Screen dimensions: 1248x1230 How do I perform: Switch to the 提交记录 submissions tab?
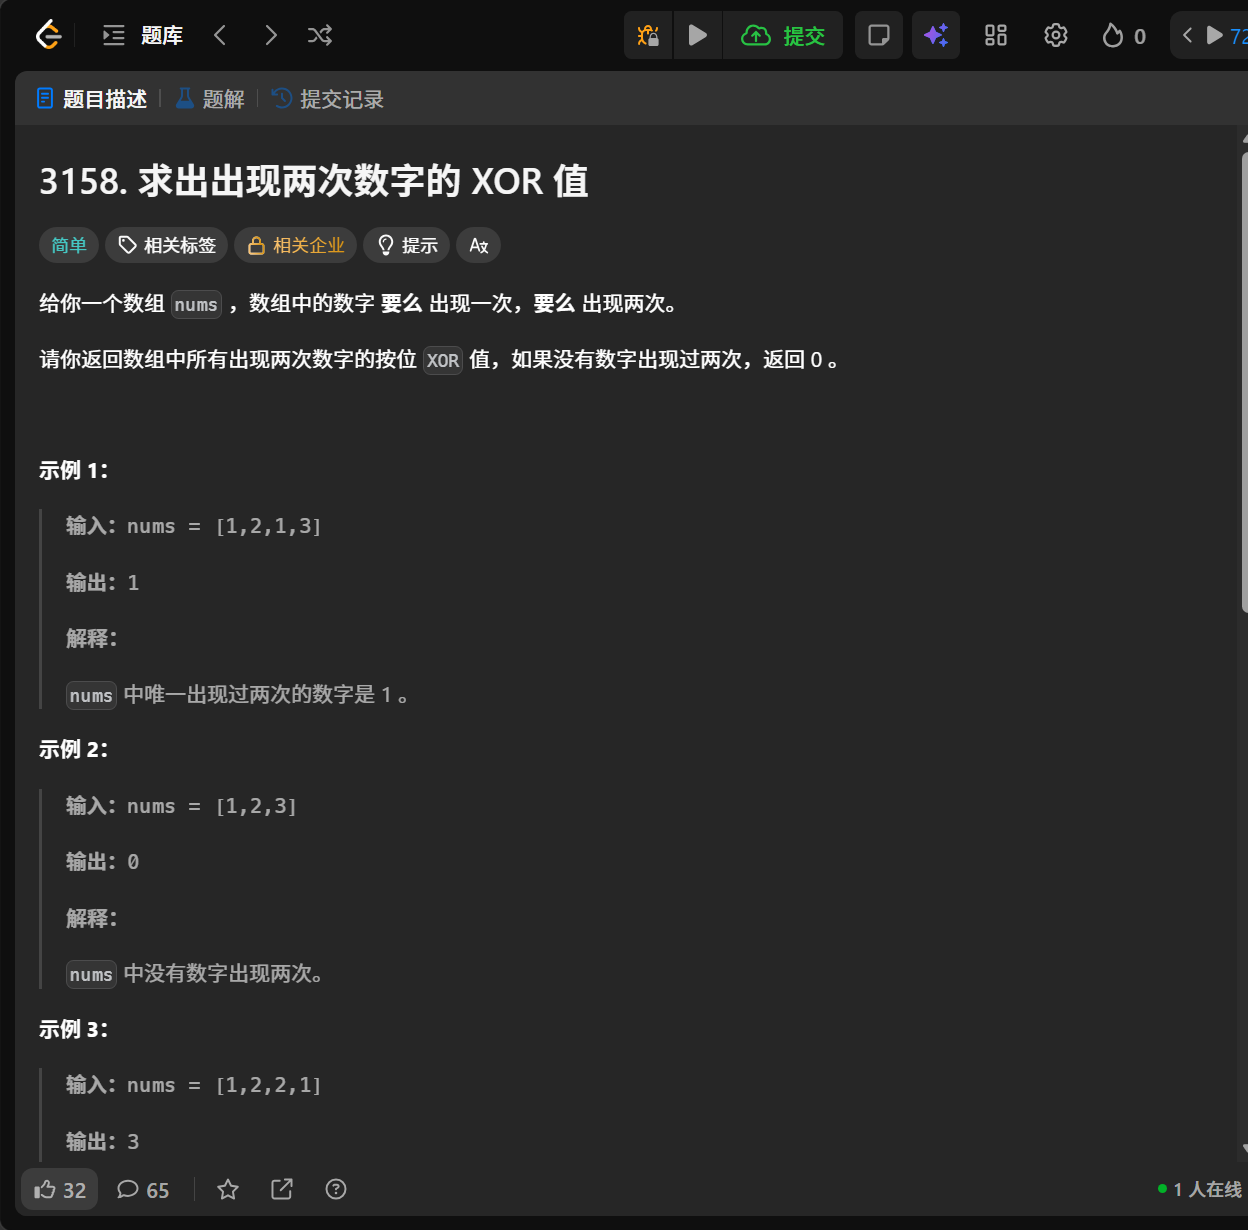[328, 99]
